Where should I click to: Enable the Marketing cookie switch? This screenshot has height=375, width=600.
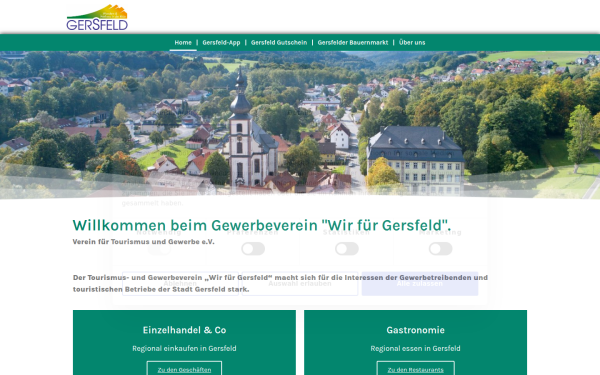click(440, 249)
